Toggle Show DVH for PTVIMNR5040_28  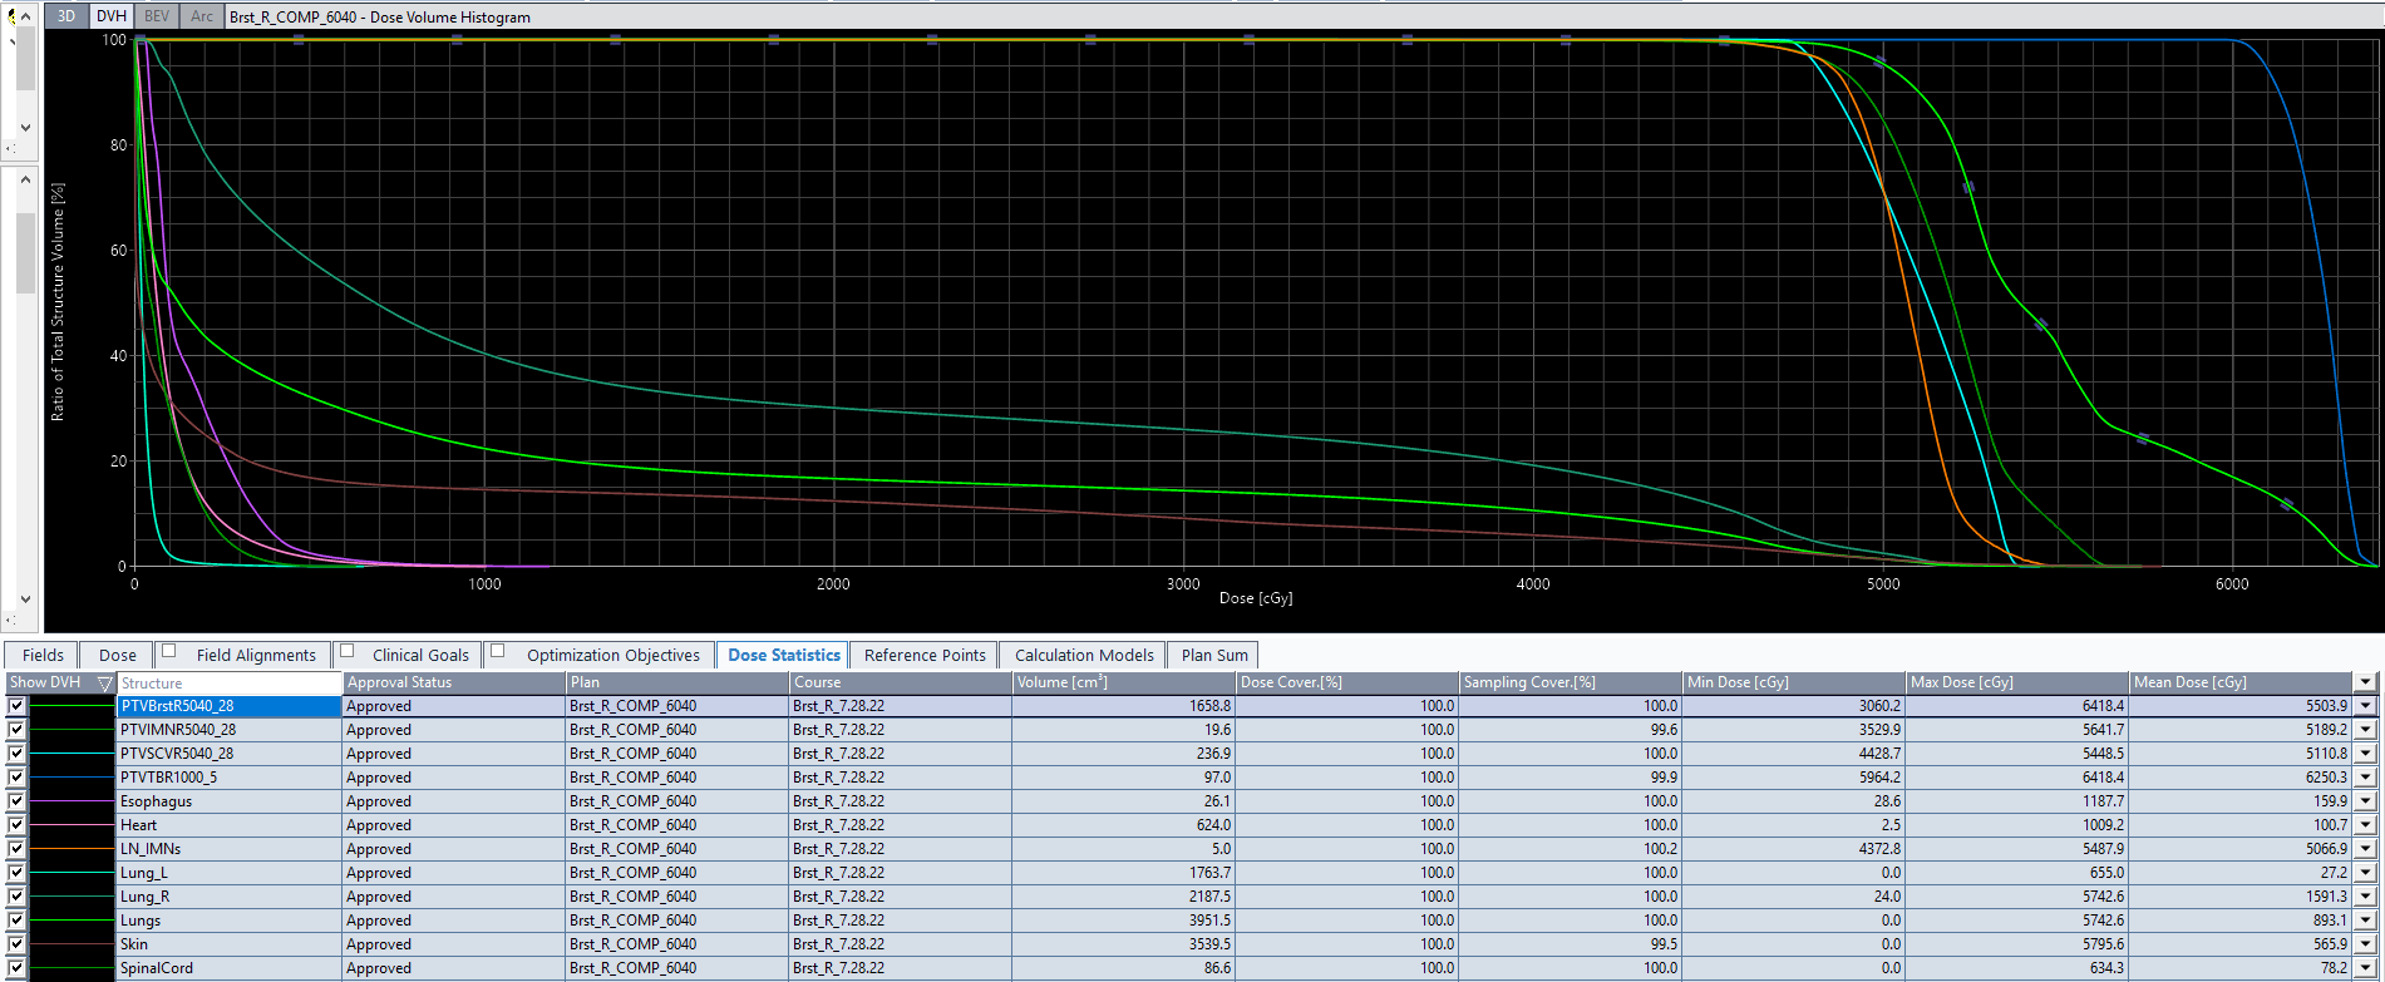click(16, 730)
